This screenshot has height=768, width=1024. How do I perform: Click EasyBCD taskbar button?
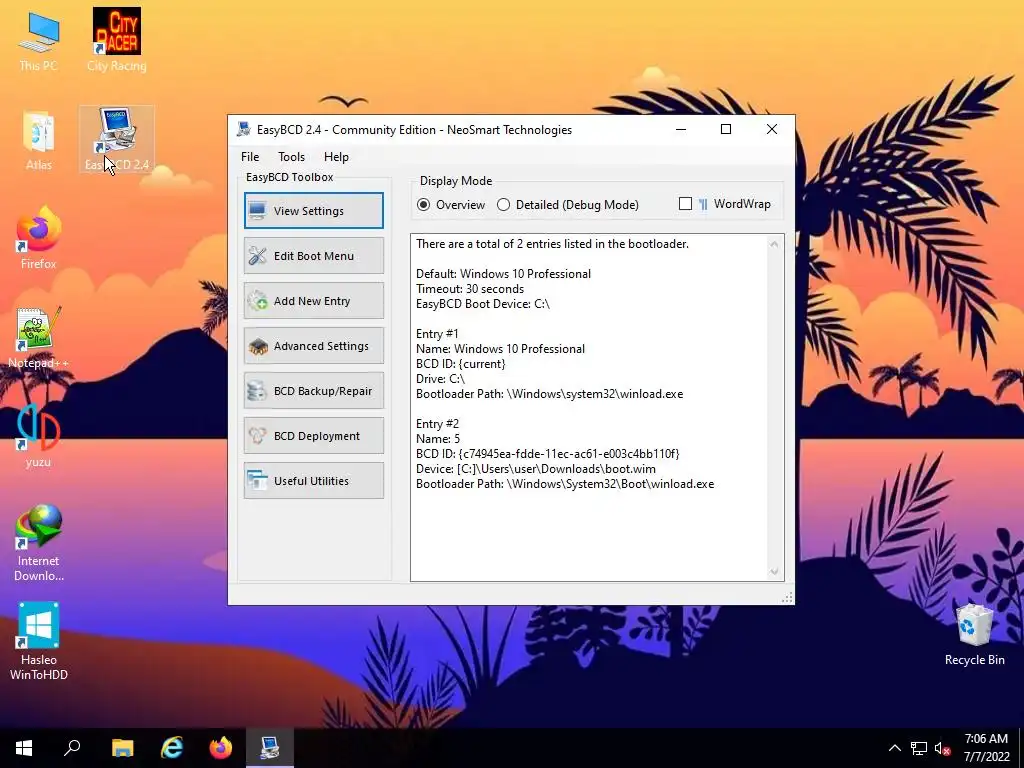270,748
